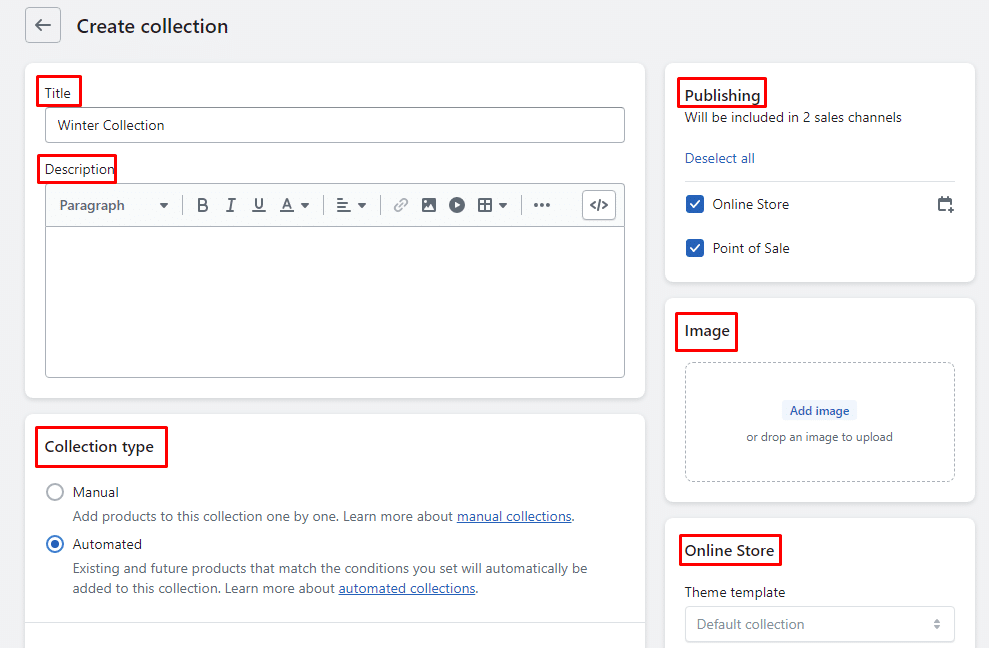Open the insert table dropdown
This screenshot has height=648, width=989.
point(492,205)
